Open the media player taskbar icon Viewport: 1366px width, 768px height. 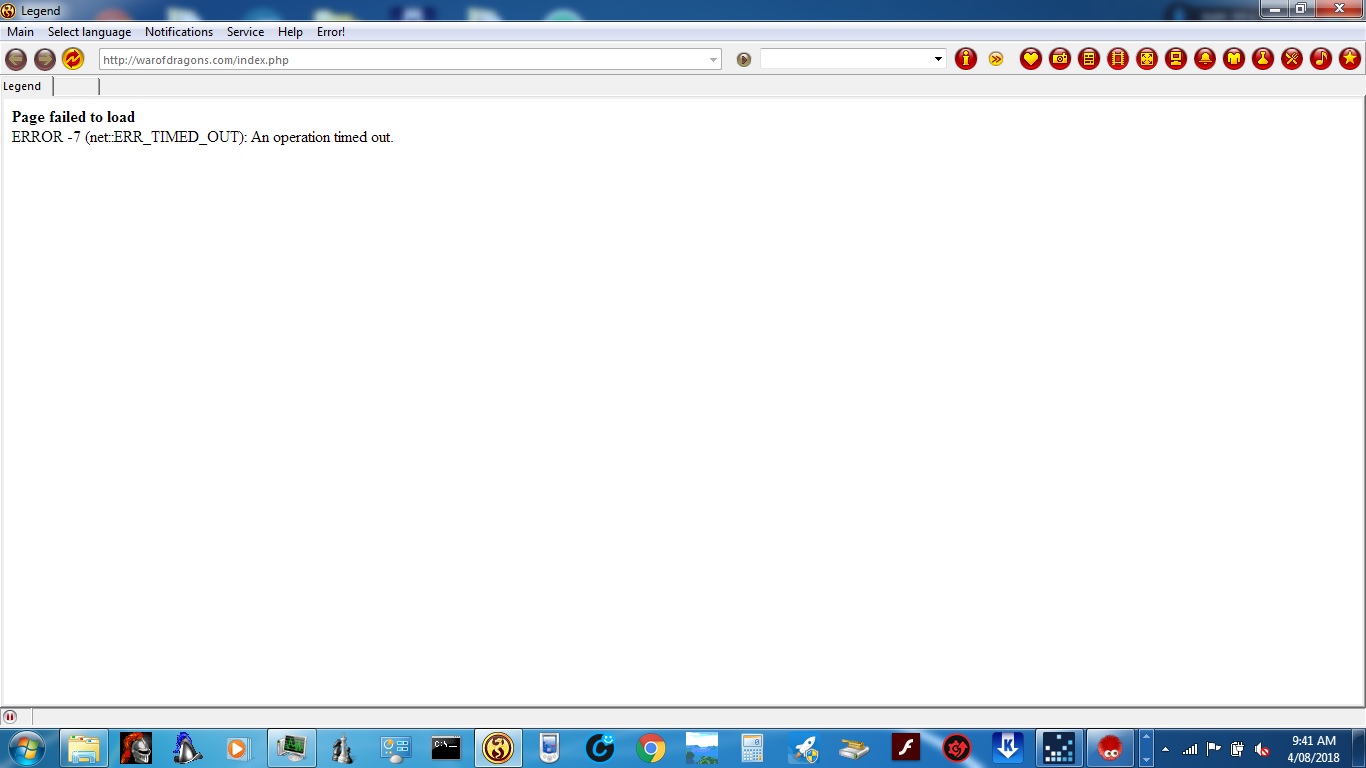(238, 748)
